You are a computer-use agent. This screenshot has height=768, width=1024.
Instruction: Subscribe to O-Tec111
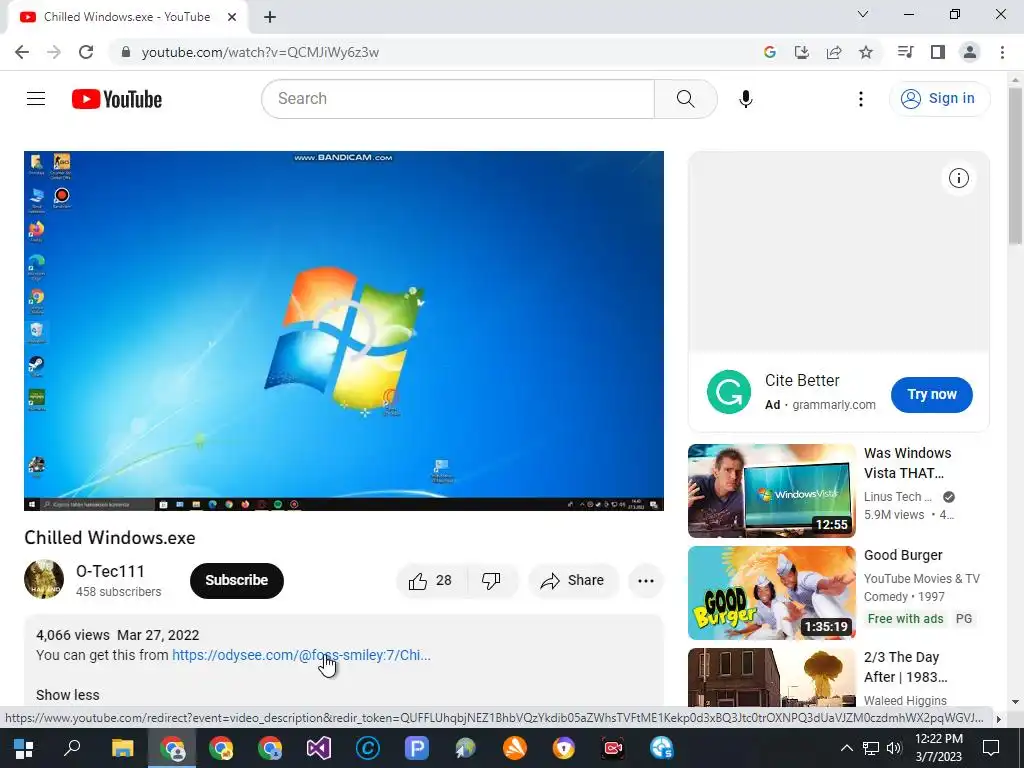[237, 581]
